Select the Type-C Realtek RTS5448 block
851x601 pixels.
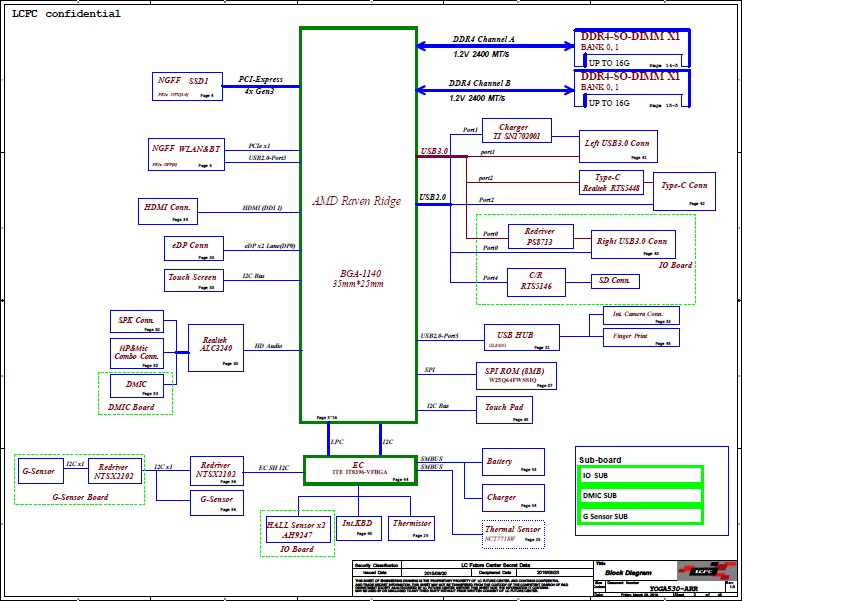pos(612,183)
